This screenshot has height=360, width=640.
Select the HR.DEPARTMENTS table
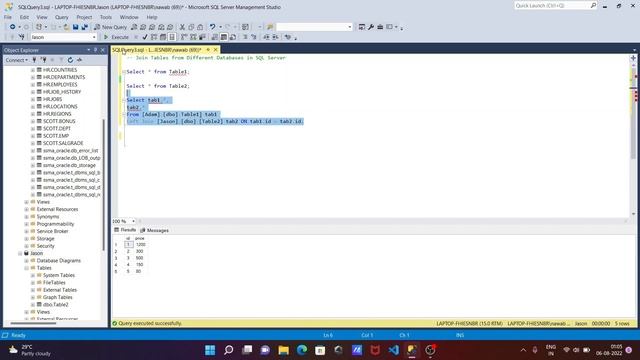click(x=64, y=77)
